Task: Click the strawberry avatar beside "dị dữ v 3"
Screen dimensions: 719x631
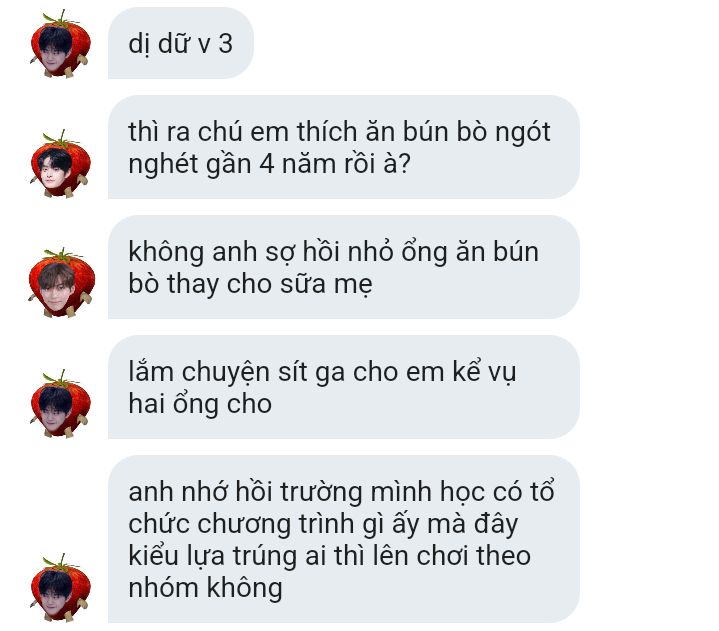Action: coord(61,44)
